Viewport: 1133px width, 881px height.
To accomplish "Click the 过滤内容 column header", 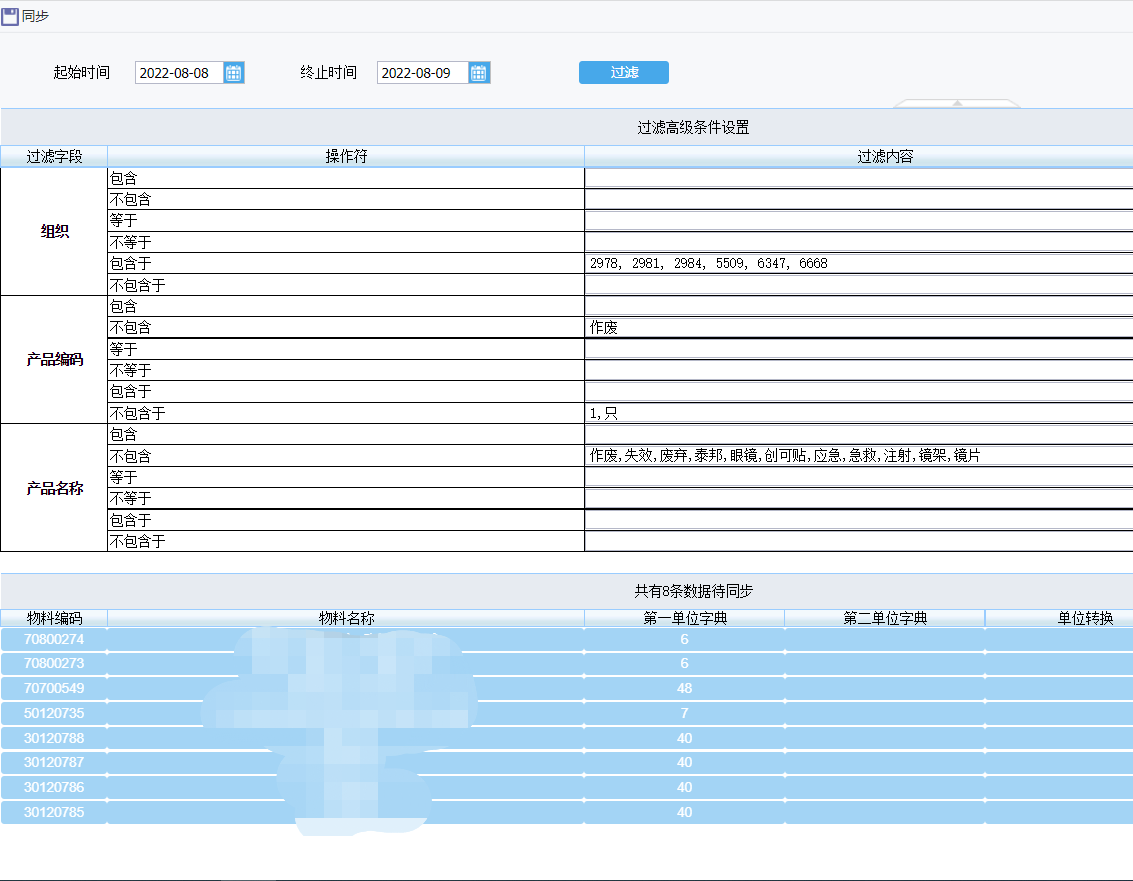I will pyautogui.click(x=859, y=156).
